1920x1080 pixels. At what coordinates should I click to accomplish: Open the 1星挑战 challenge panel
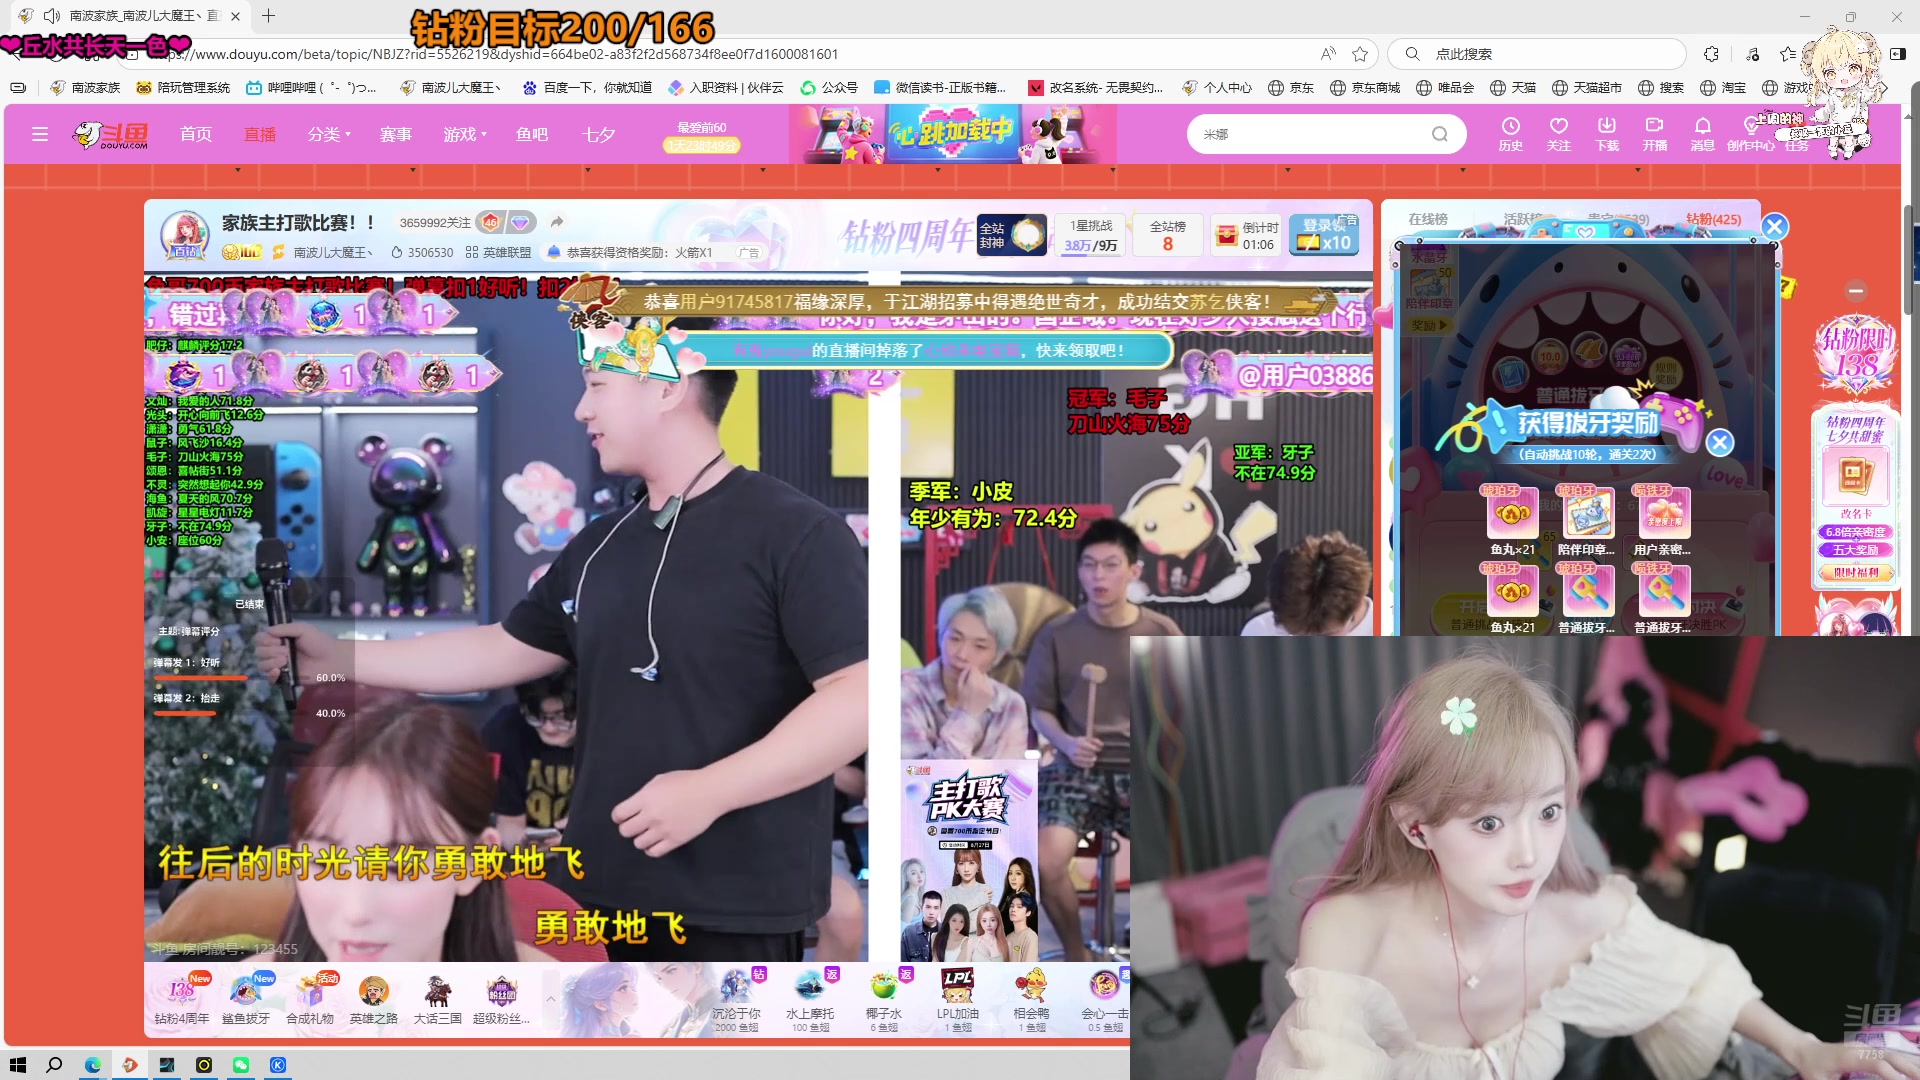(1091, 235)
